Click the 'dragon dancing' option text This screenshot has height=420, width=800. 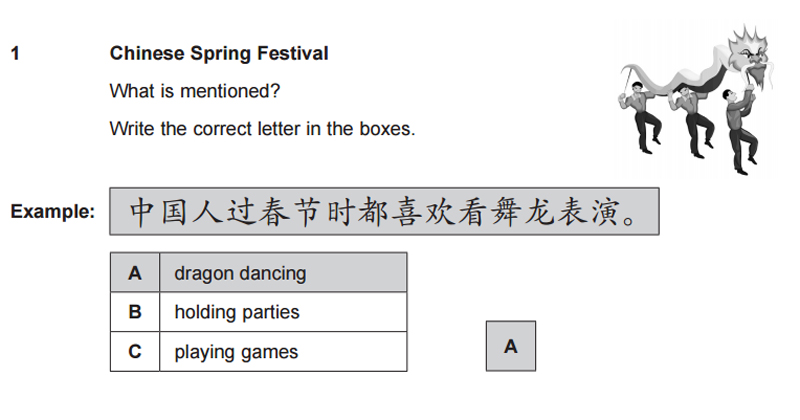[240, 274]
